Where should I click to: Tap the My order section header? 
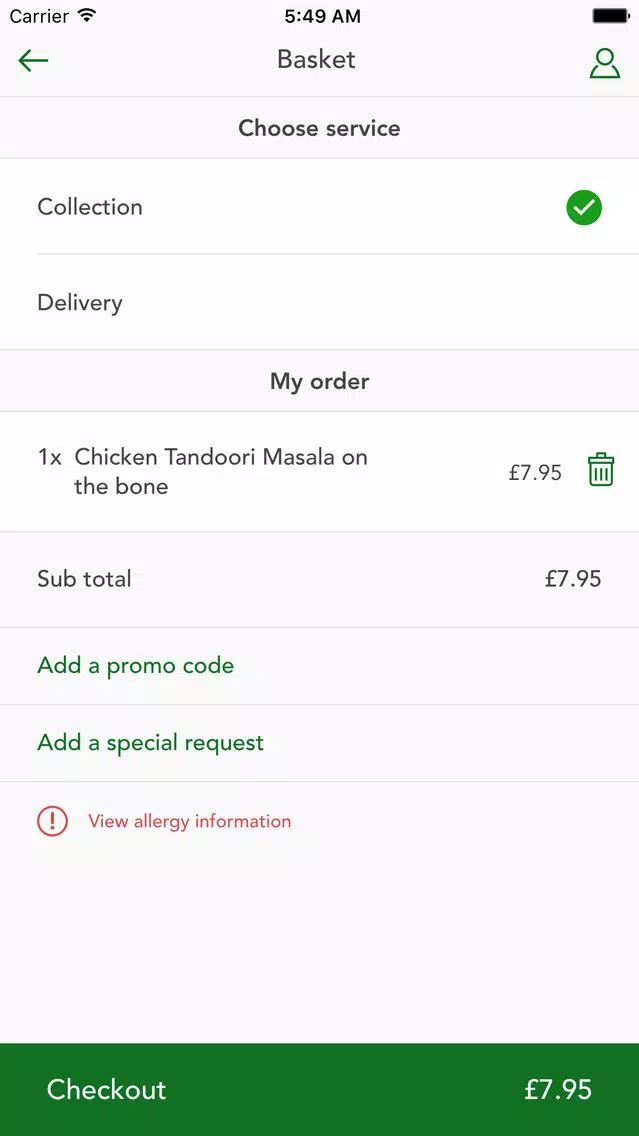click(x=320, y=381)
